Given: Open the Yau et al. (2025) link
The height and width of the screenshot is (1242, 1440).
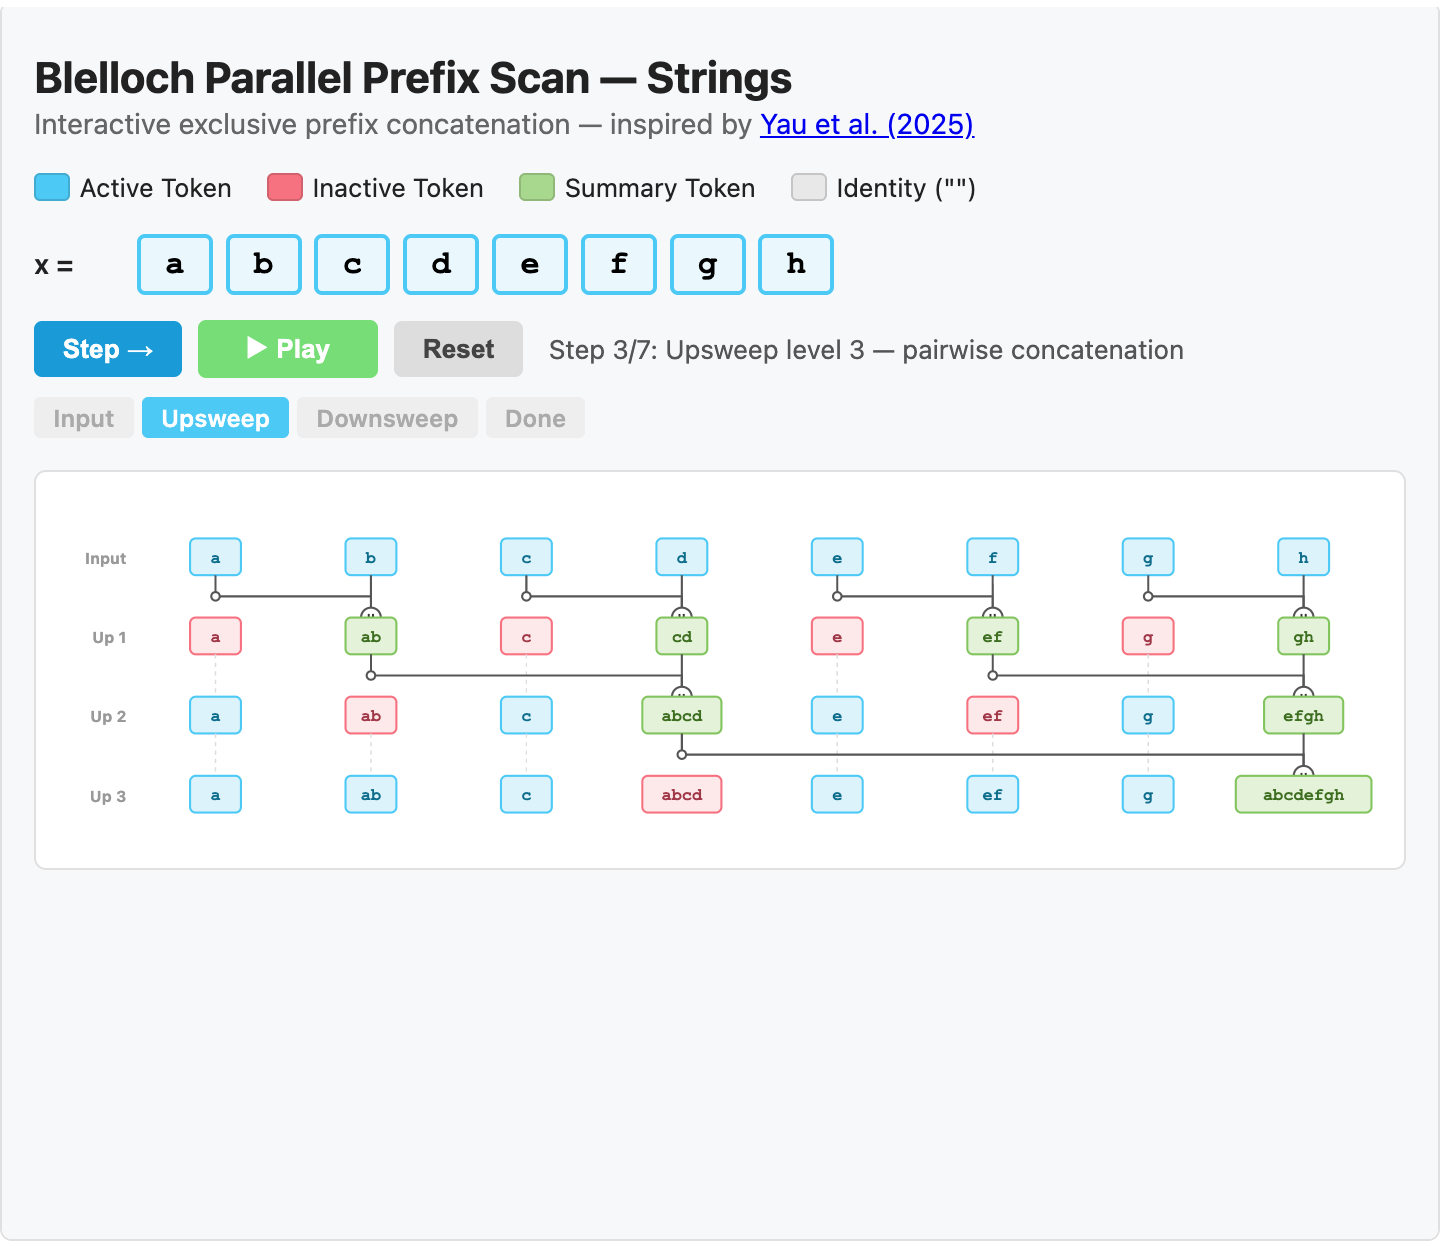Looking at the screenshot, I should 866,124.
